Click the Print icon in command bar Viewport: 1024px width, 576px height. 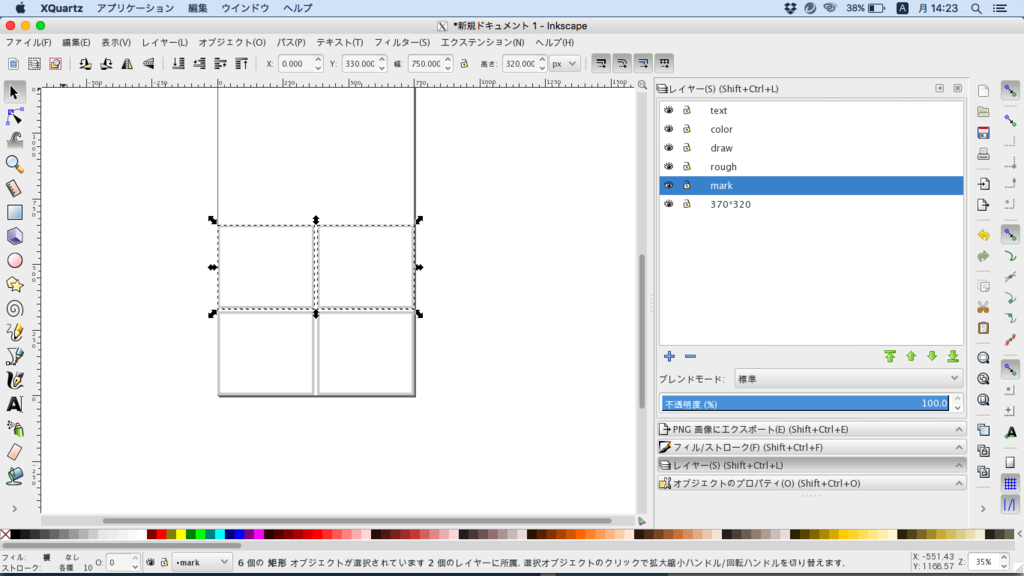pyautogui.click(x=984, y=155)
